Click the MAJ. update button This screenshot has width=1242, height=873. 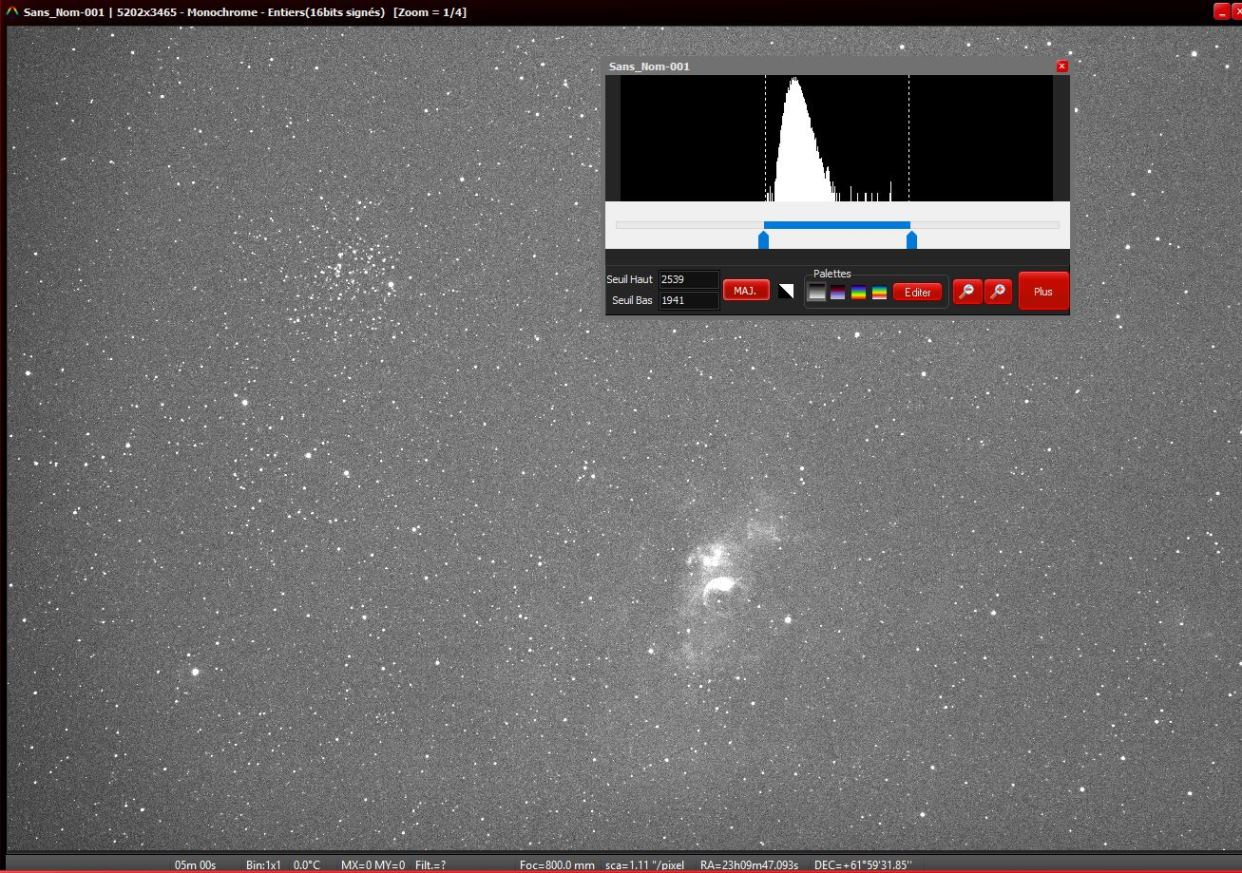[745, 291]
